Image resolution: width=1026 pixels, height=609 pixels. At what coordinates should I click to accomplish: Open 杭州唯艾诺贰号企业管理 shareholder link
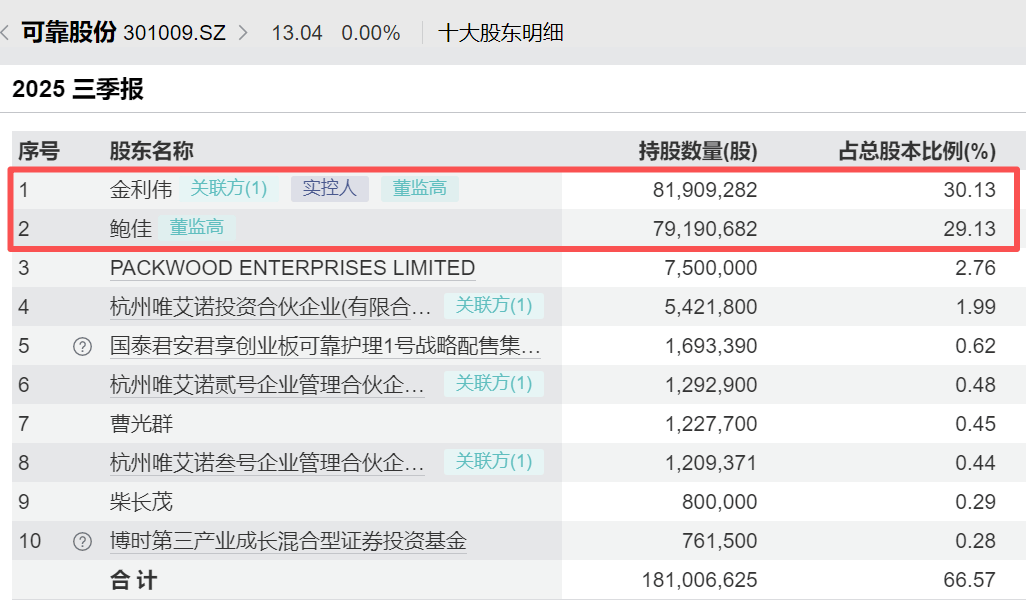click(267, 385)
